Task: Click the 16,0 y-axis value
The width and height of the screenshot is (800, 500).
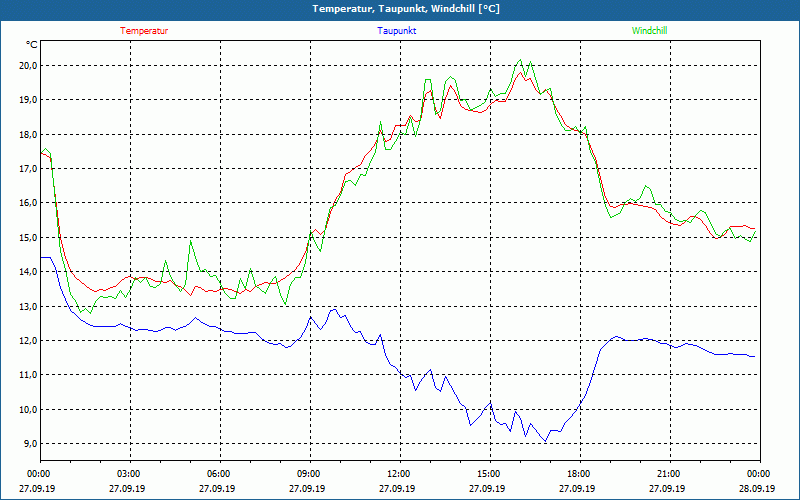Action: click(x=29, y=203)
